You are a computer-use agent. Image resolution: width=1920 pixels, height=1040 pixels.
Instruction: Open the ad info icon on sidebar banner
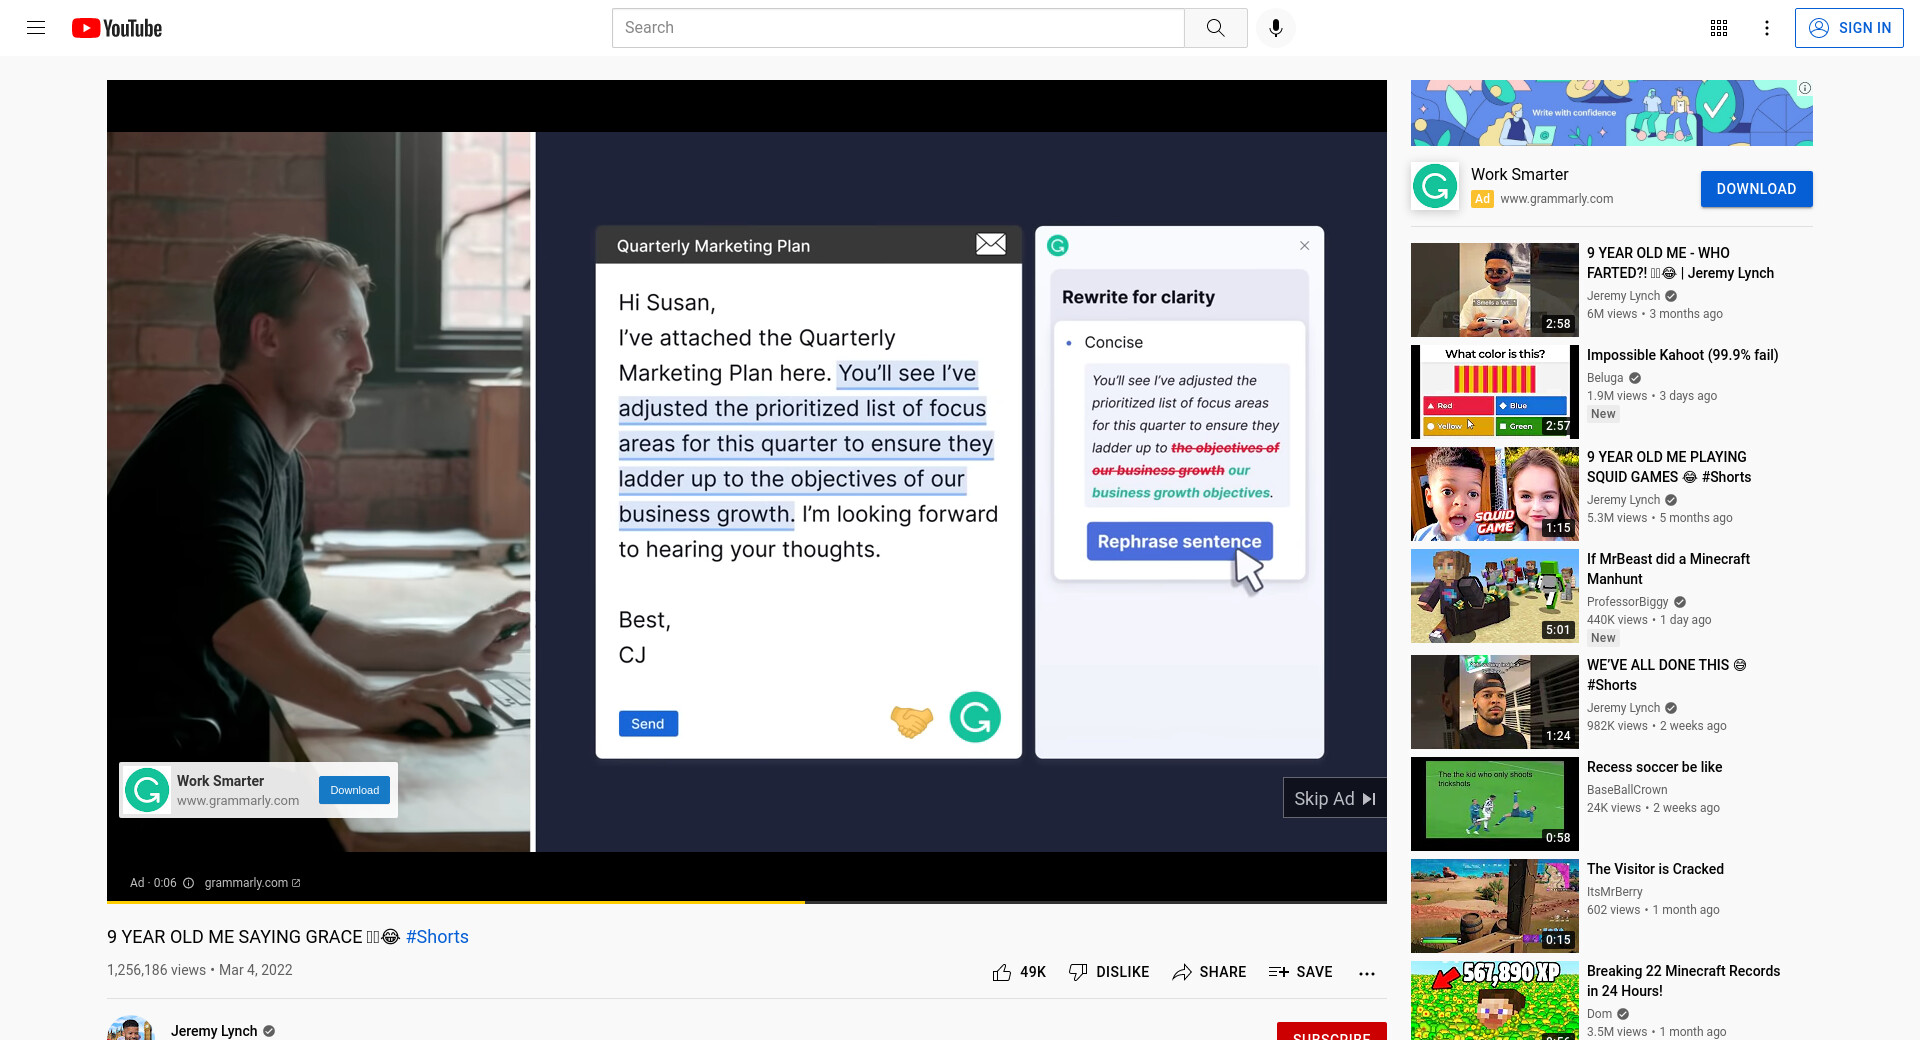pos(1805,88)
